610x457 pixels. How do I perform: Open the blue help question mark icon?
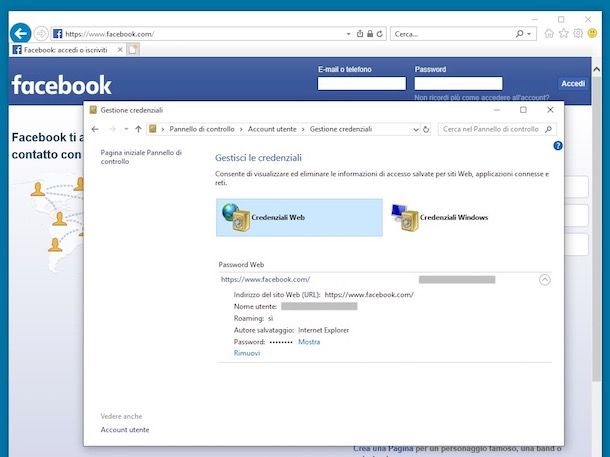pyautogui.click(x=557, y=145)
